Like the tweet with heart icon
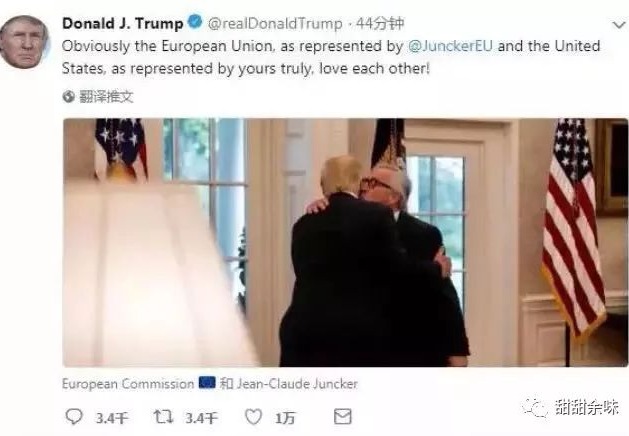Image resolution: width=629 pixels, height=436 pixels. (254, 417)
